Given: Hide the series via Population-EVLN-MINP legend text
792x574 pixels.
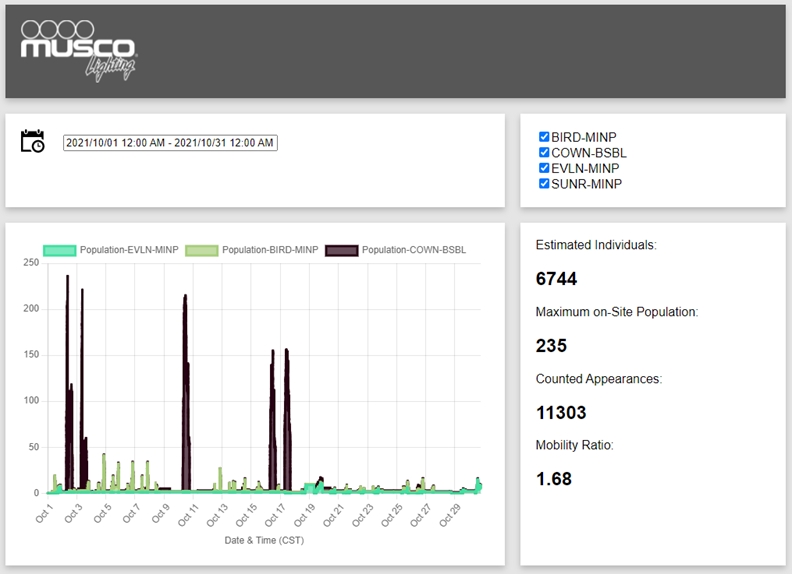Looking at the screenshot, I should pyautogui.click(x=129, y=250).
